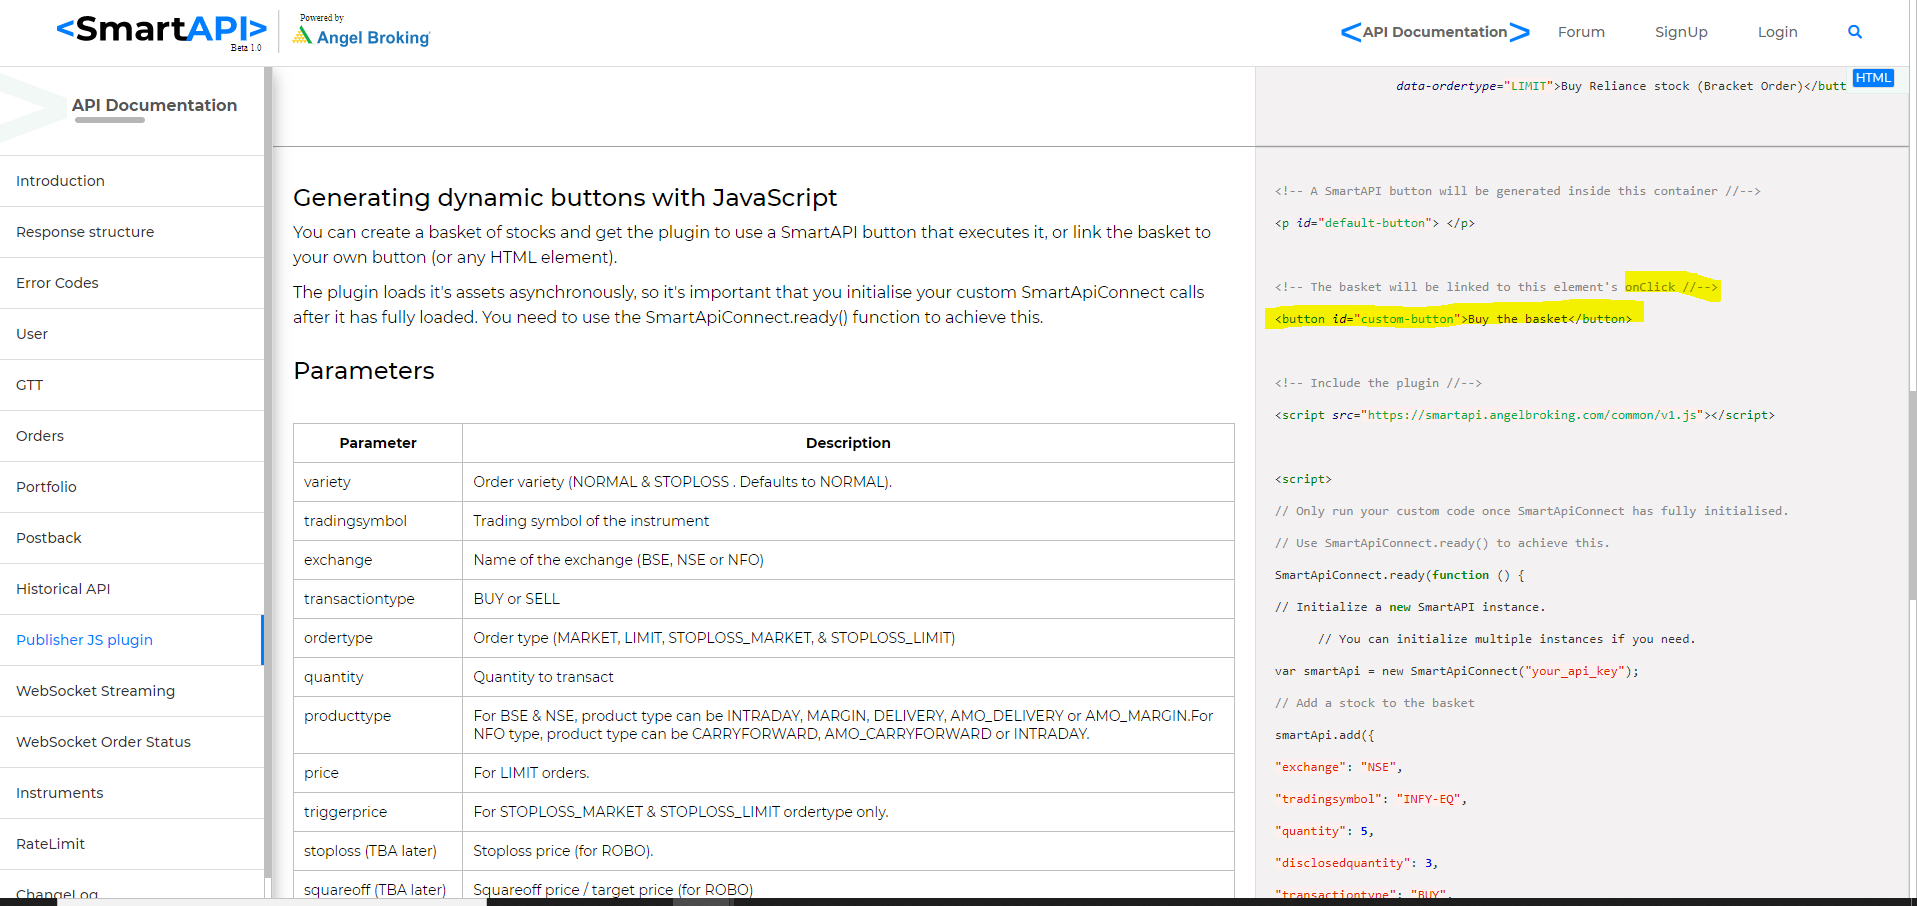Open Orders documentation
The height and width of the screenshot is (906, 1917).
[132, 436]
